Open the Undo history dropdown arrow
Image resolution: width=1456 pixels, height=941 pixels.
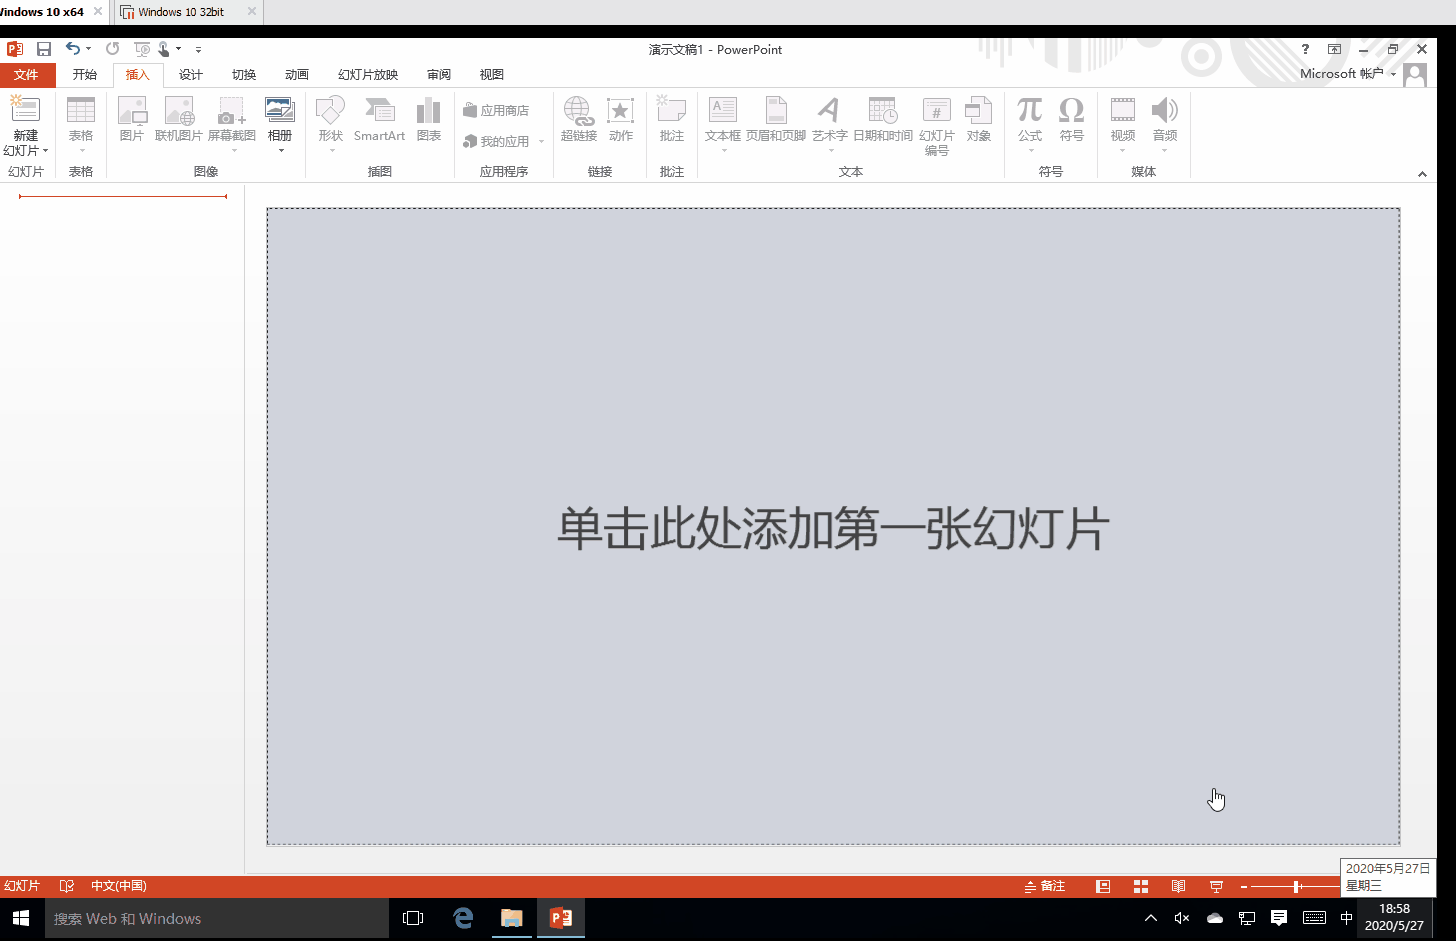[x=88, y=48]
